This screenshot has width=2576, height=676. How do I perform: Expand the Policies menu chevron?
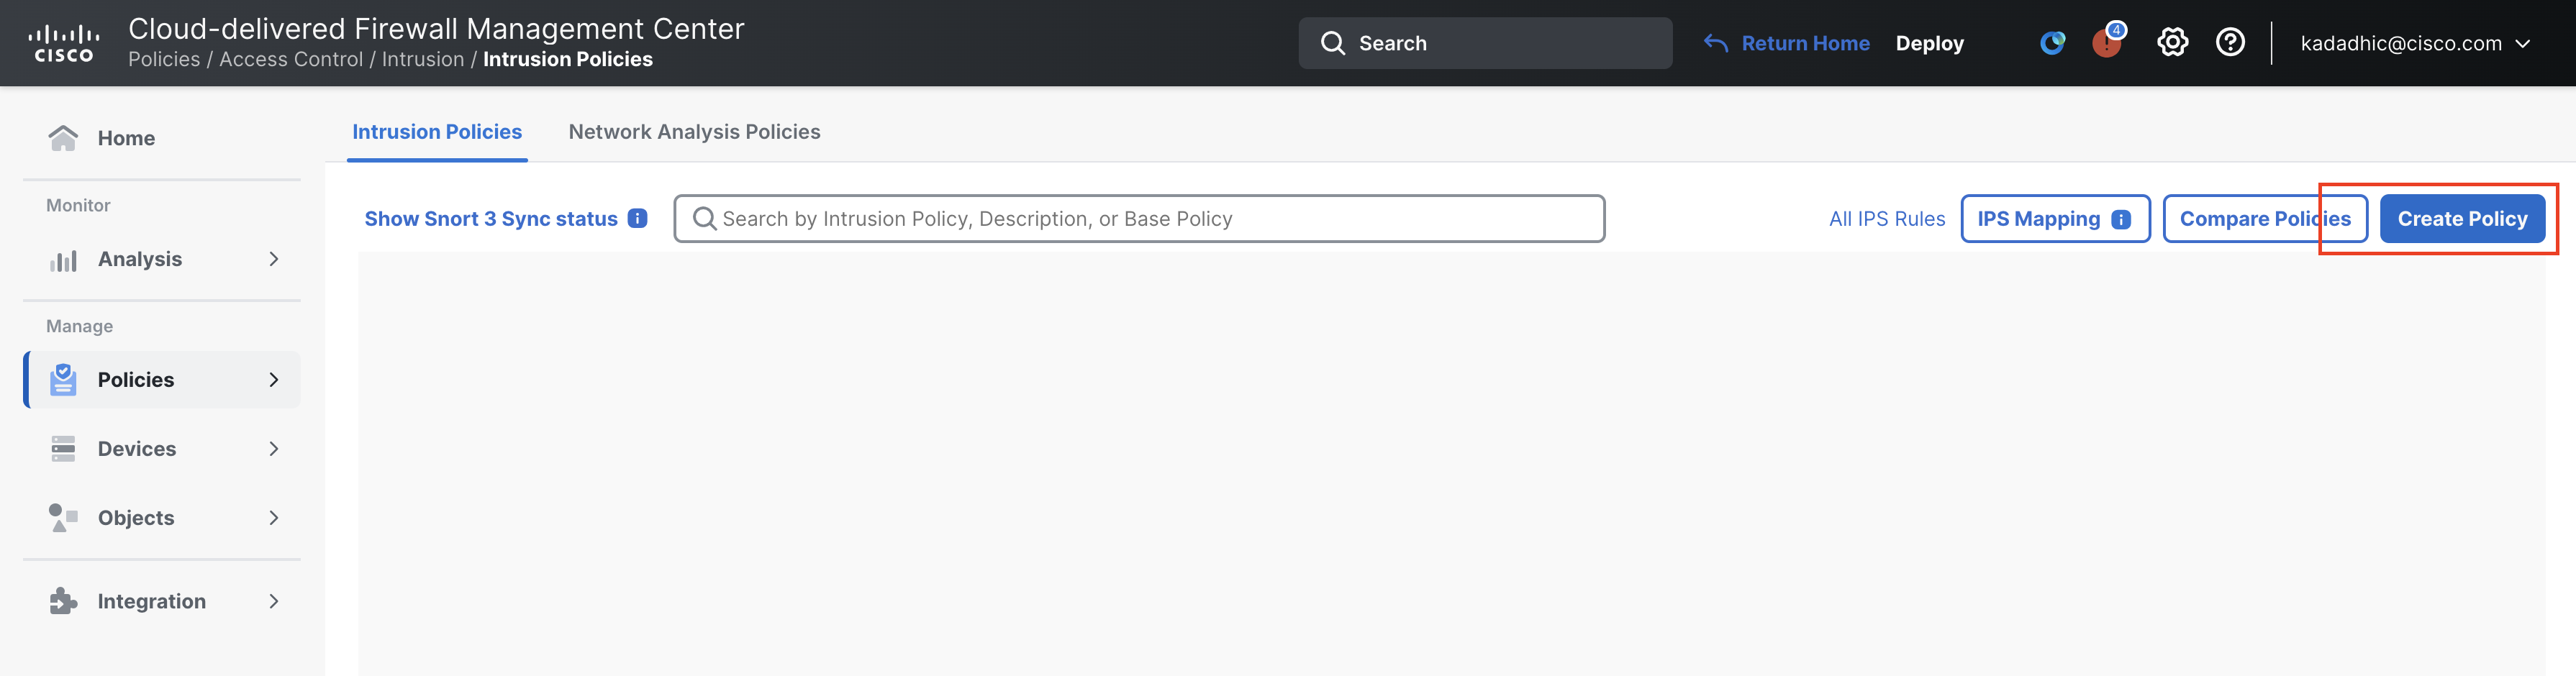[x=274, y=380]
